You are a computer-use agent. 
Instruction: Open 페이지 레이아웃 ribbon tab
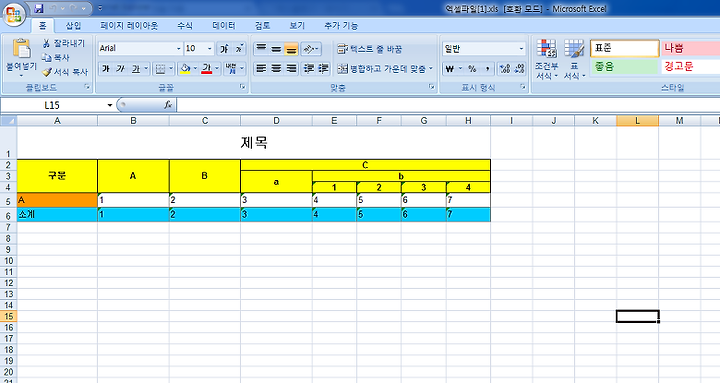(x=129, y=26)
